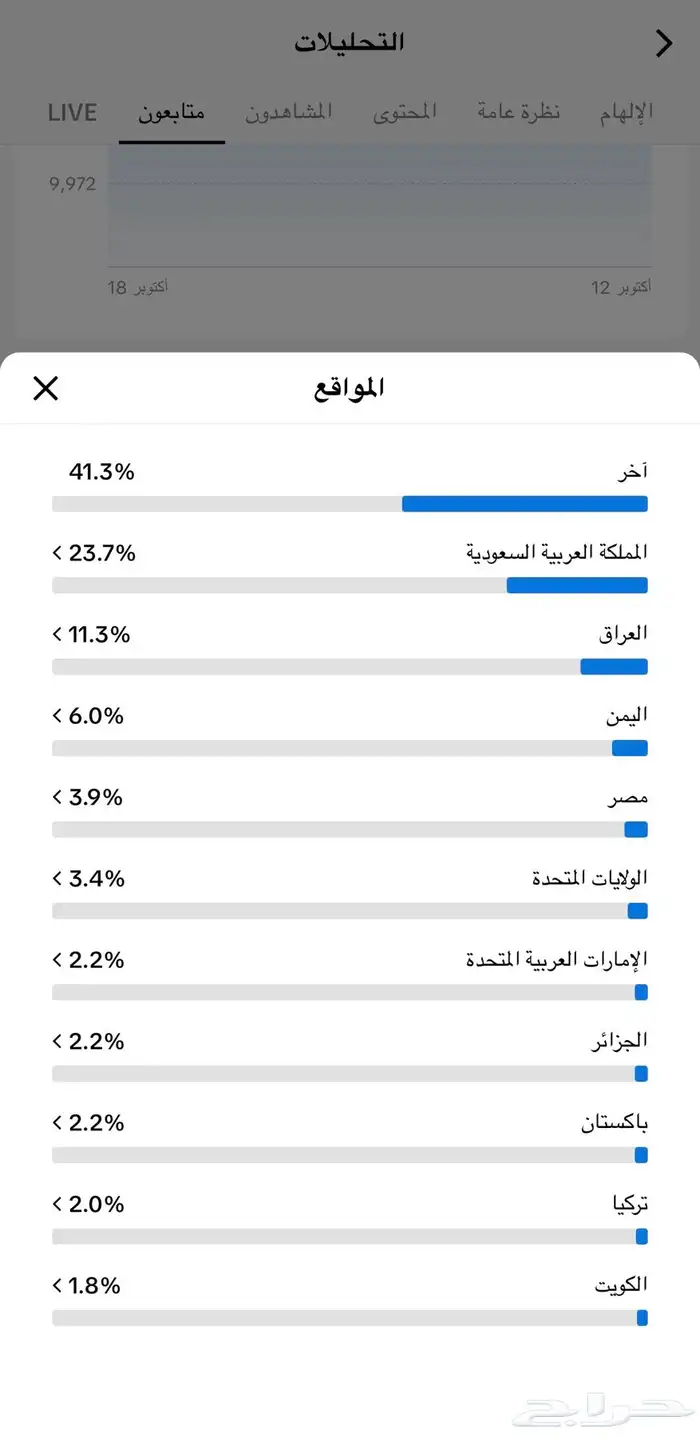Open the نظرة عامة overview tab
The image size is (700, 1437).
517,112
